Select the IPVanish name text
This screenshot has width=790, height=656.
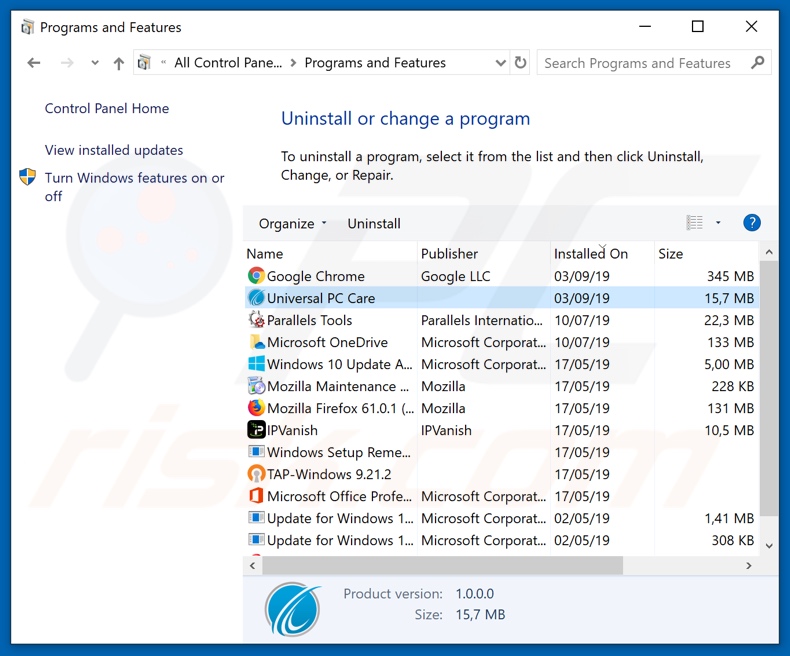[x=292, y=430]
